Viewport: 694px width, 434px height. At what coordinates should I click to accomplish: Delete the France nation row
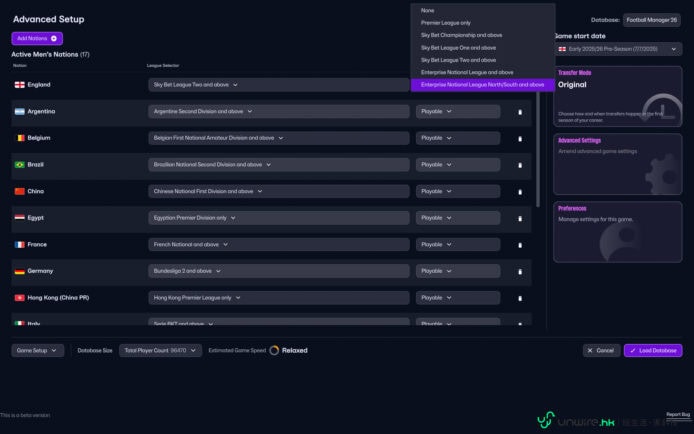point(520,245)
